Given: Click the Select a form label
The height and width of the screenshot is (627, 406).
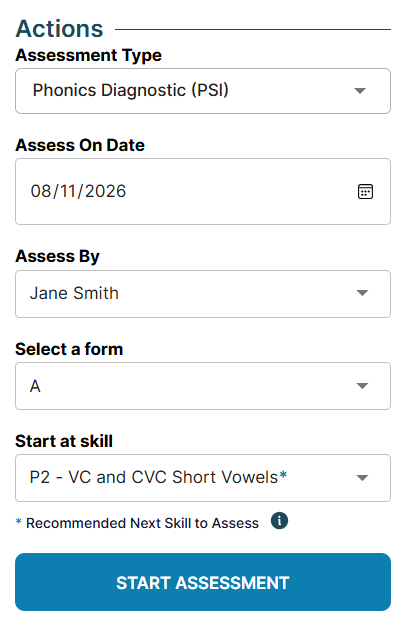Looking at the screenshot, I should point(69,349).
